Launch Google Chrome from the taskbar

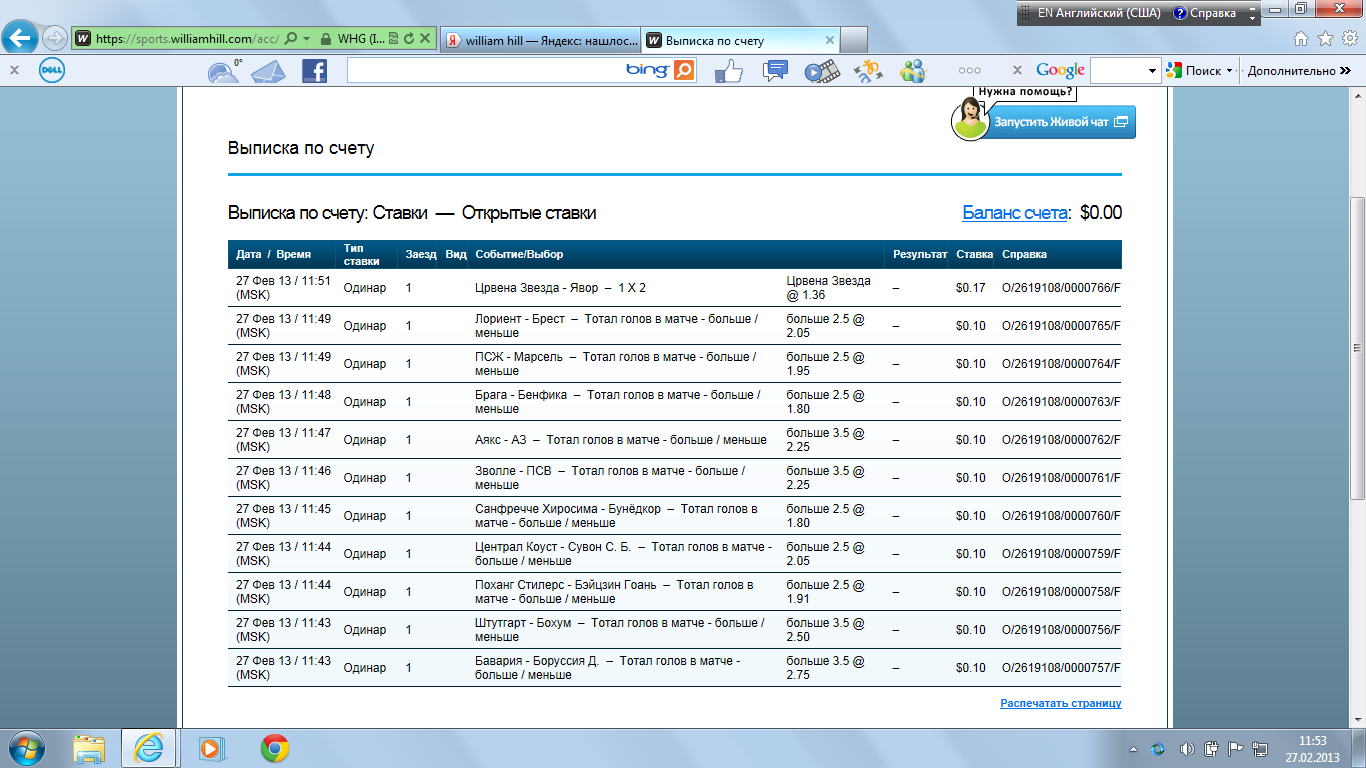(x=275, y=747)
